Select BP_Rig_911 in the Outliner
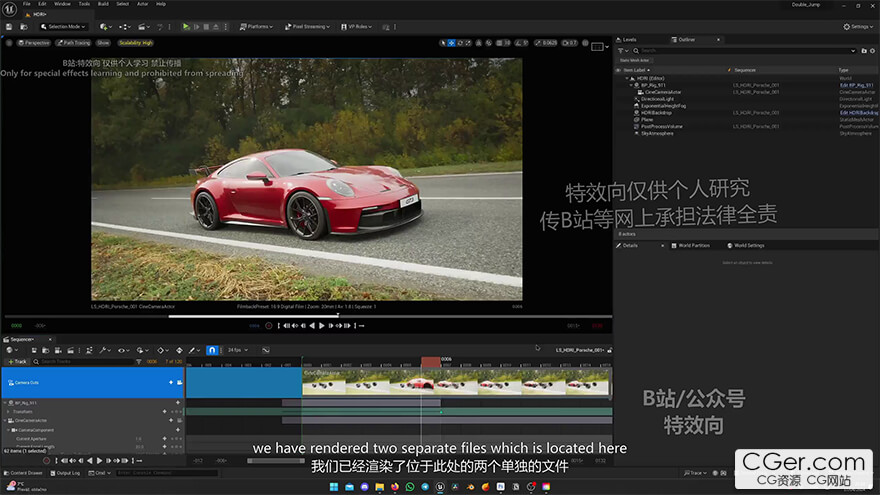Viewport: 880px width, 495px height. click(x=653, y=85)
